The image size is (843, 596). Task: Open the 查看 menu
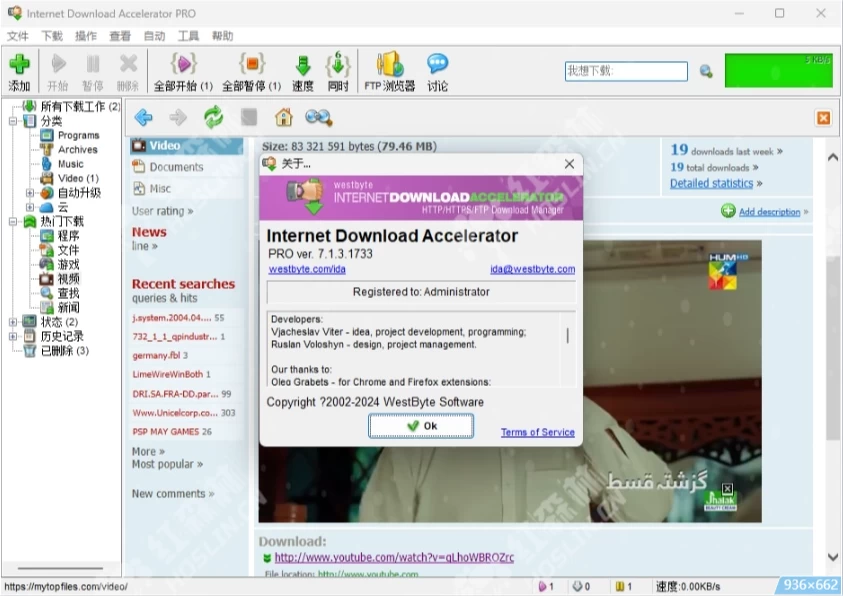click(120, 36)
